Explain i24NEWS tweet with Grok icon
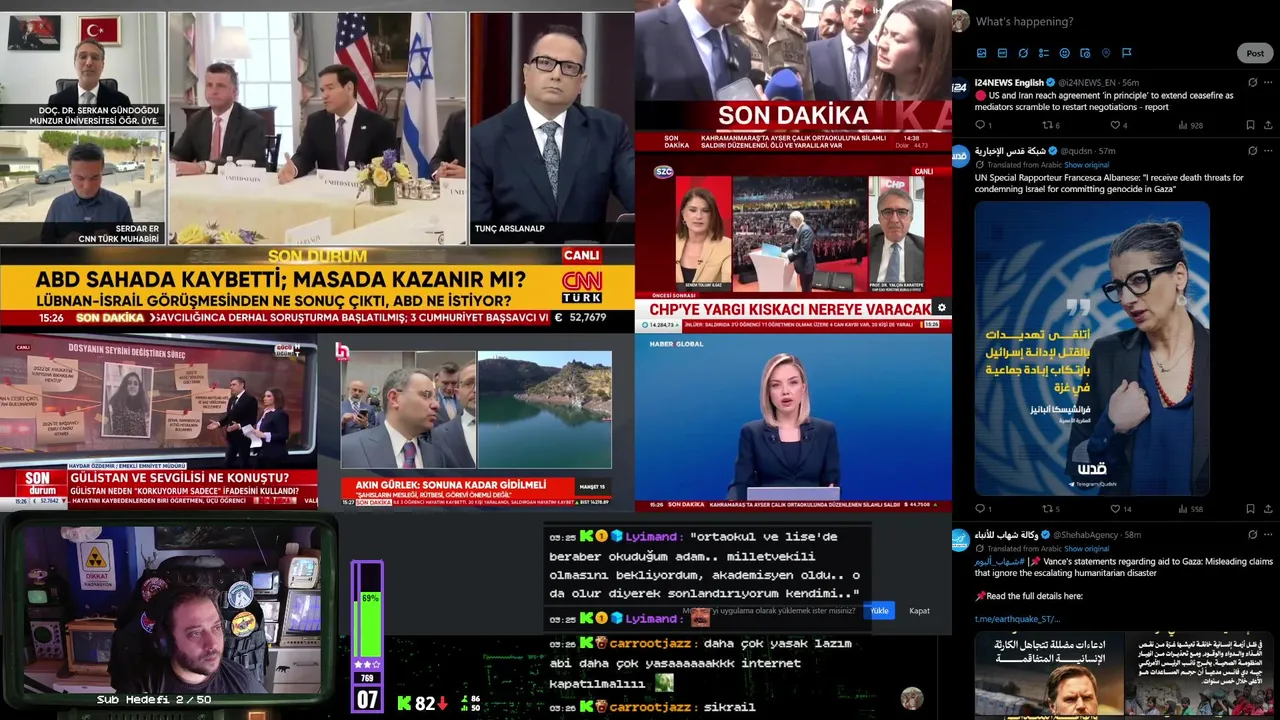The width and height of the screenshot is (1280, 720). pyautogui.click(x=1252, y=82)
